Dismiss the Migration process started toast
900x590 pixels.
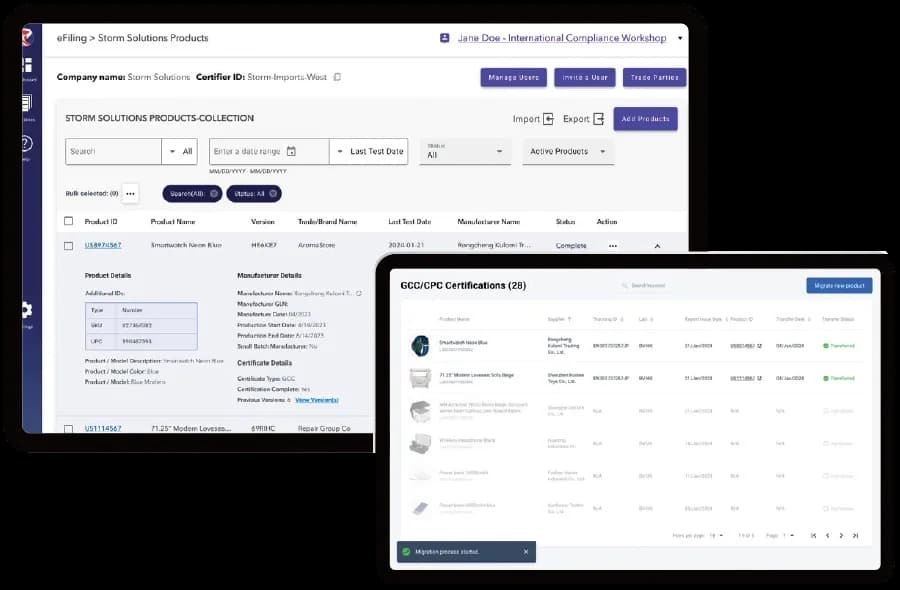526,552
